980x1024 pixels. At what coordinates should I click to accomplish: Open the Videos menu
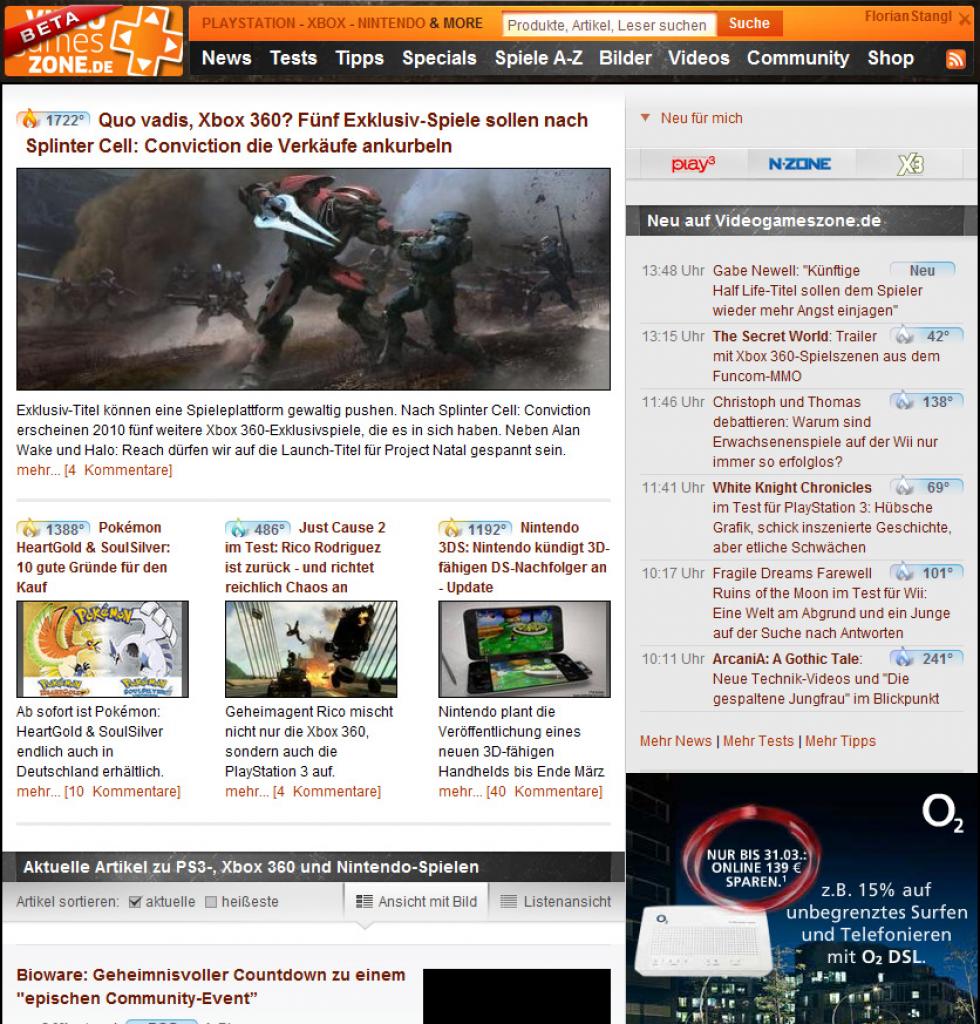[x=699, y=58]
